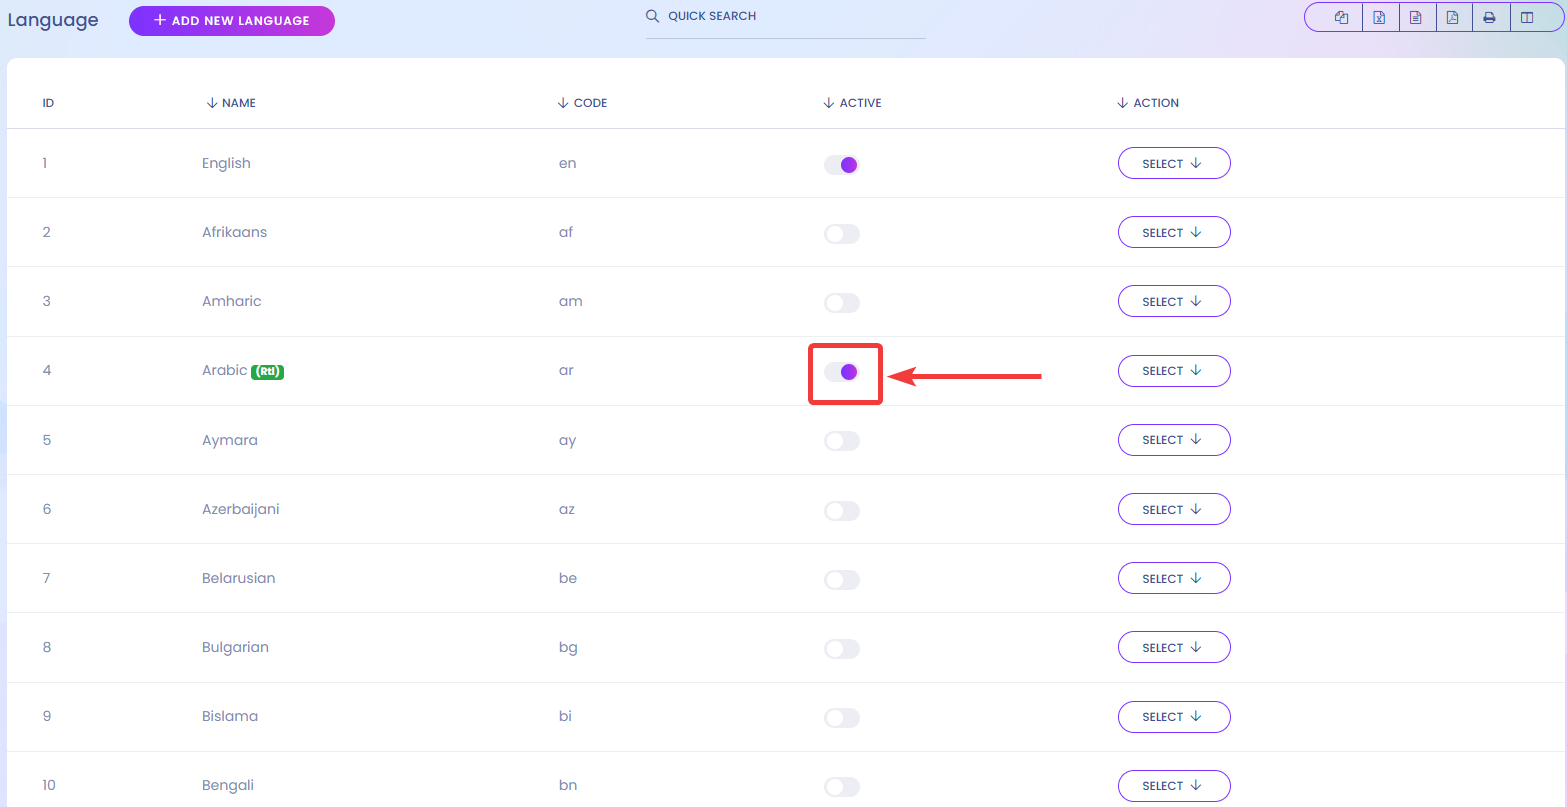Click the code cell 'bi'

tap(566, 716)
